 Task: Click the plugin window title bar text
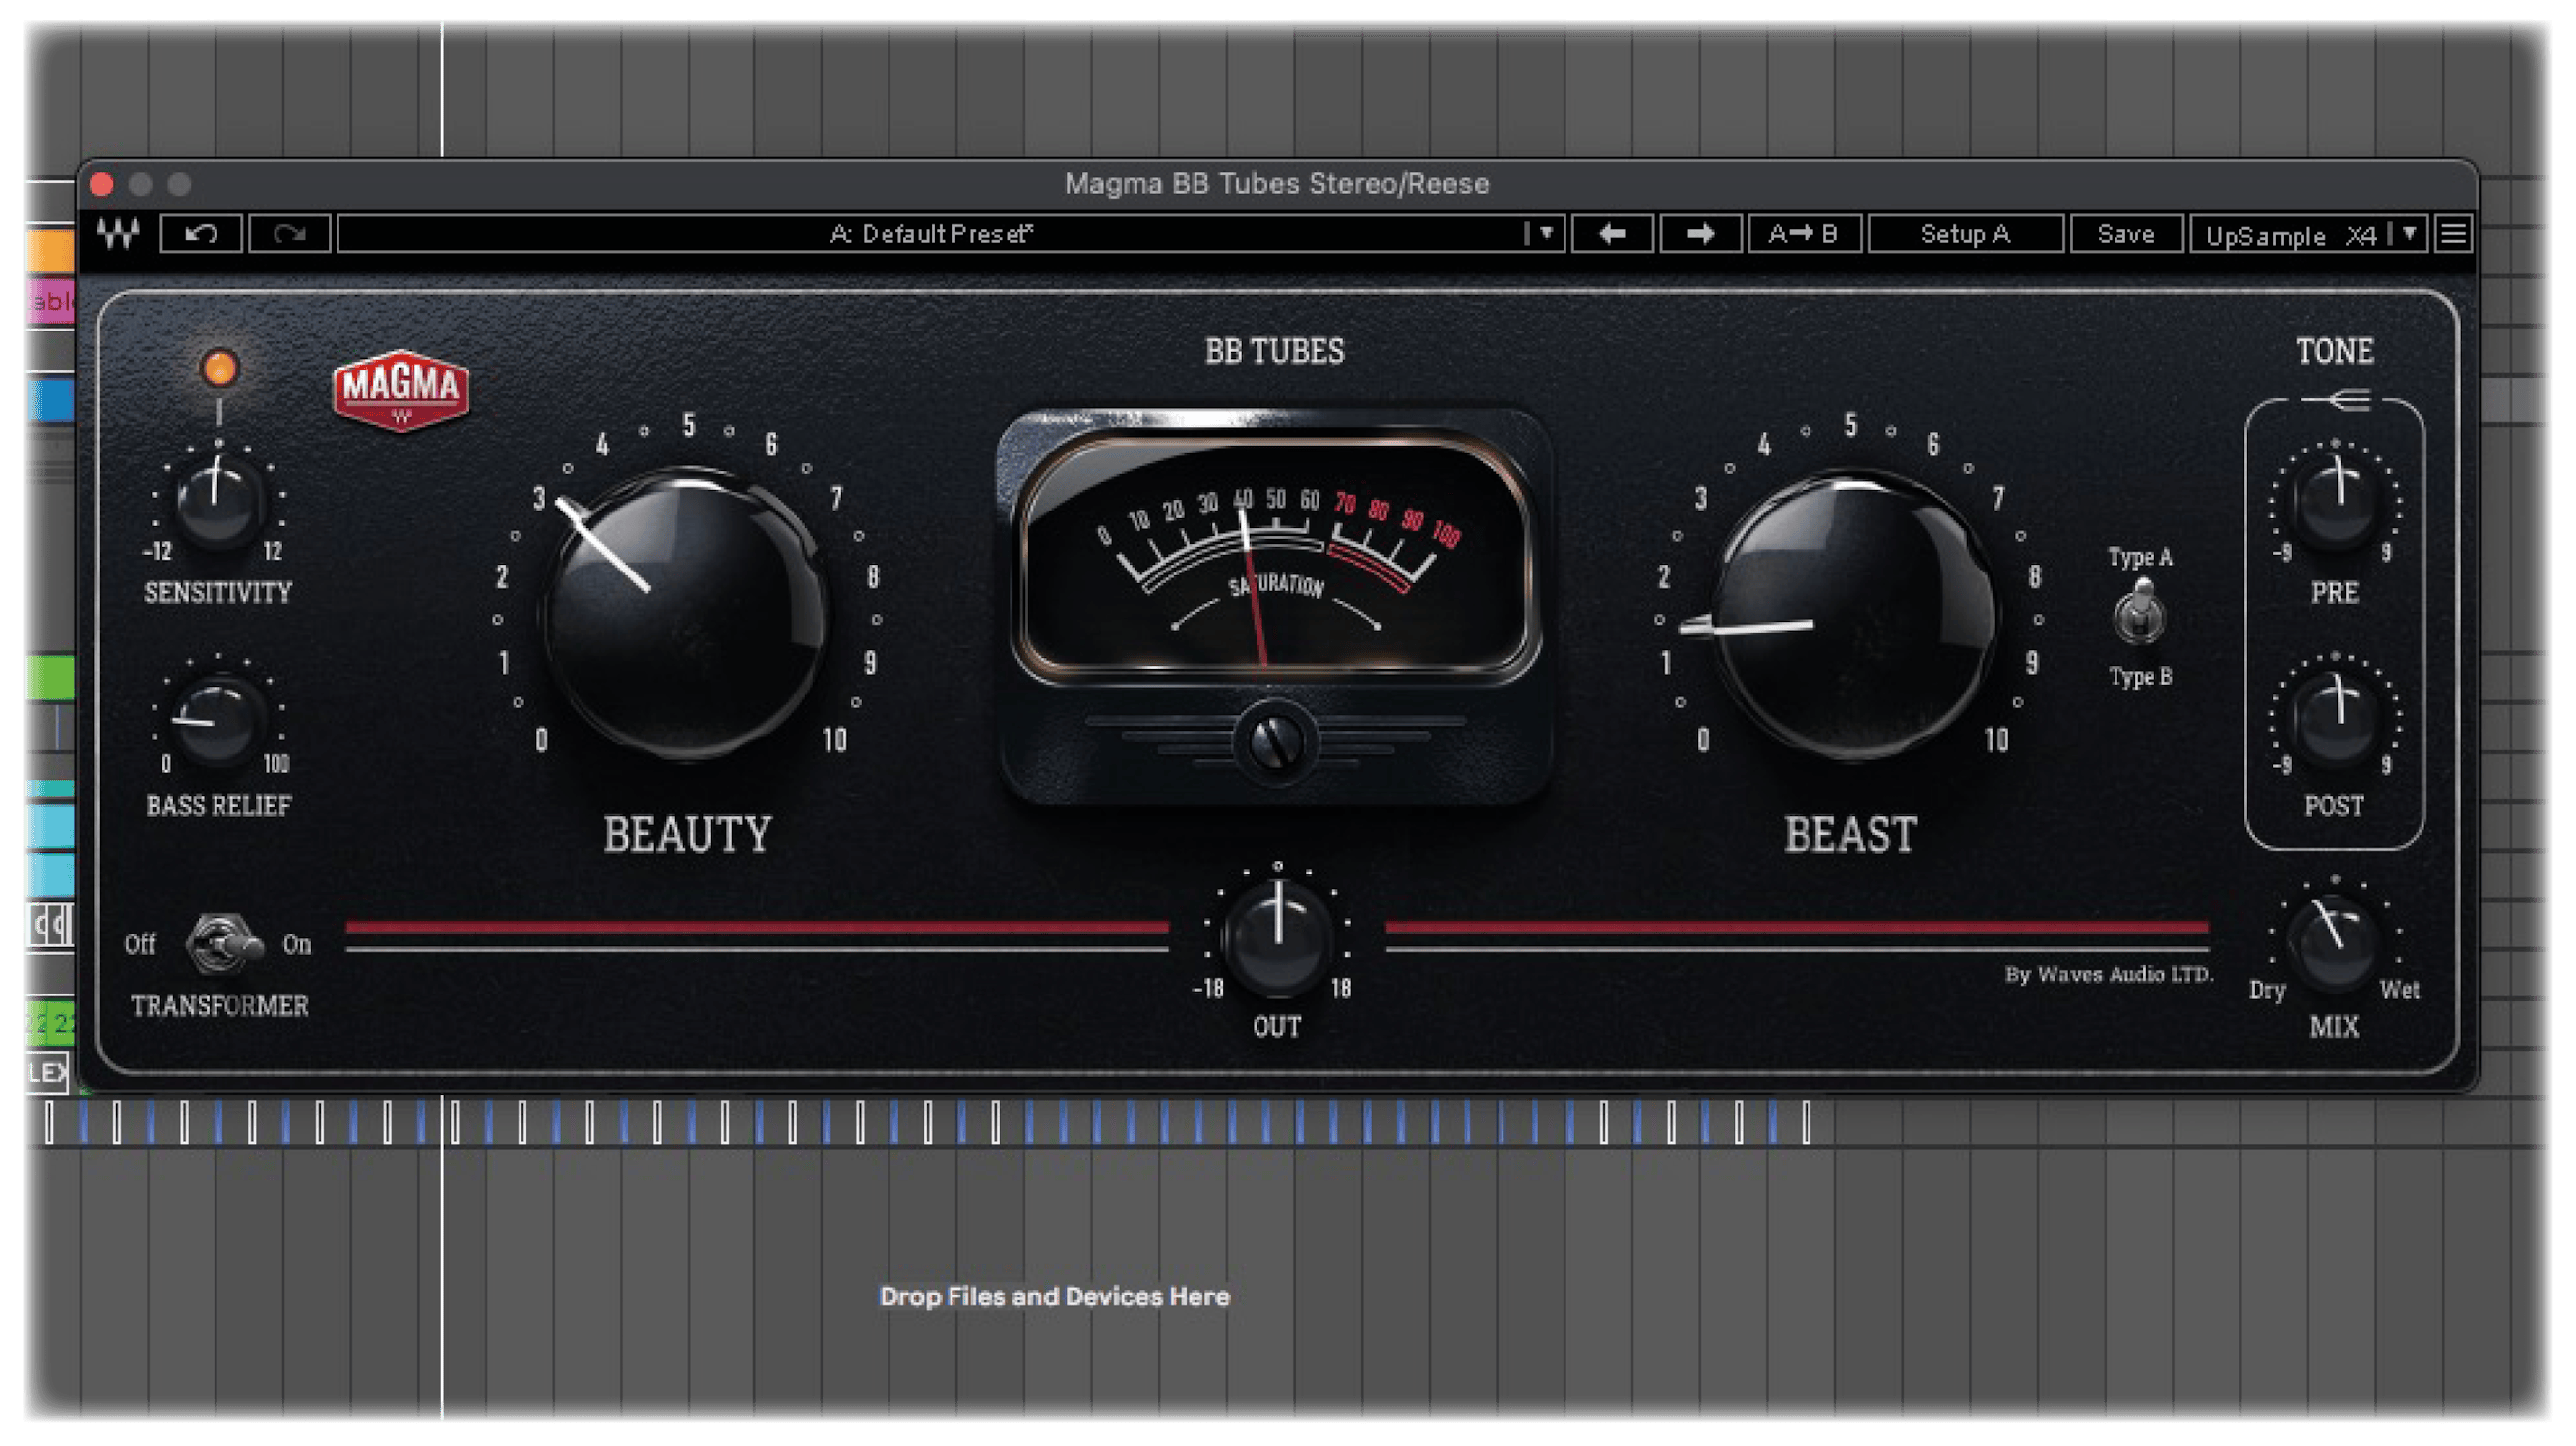[x=1276, y=183]
